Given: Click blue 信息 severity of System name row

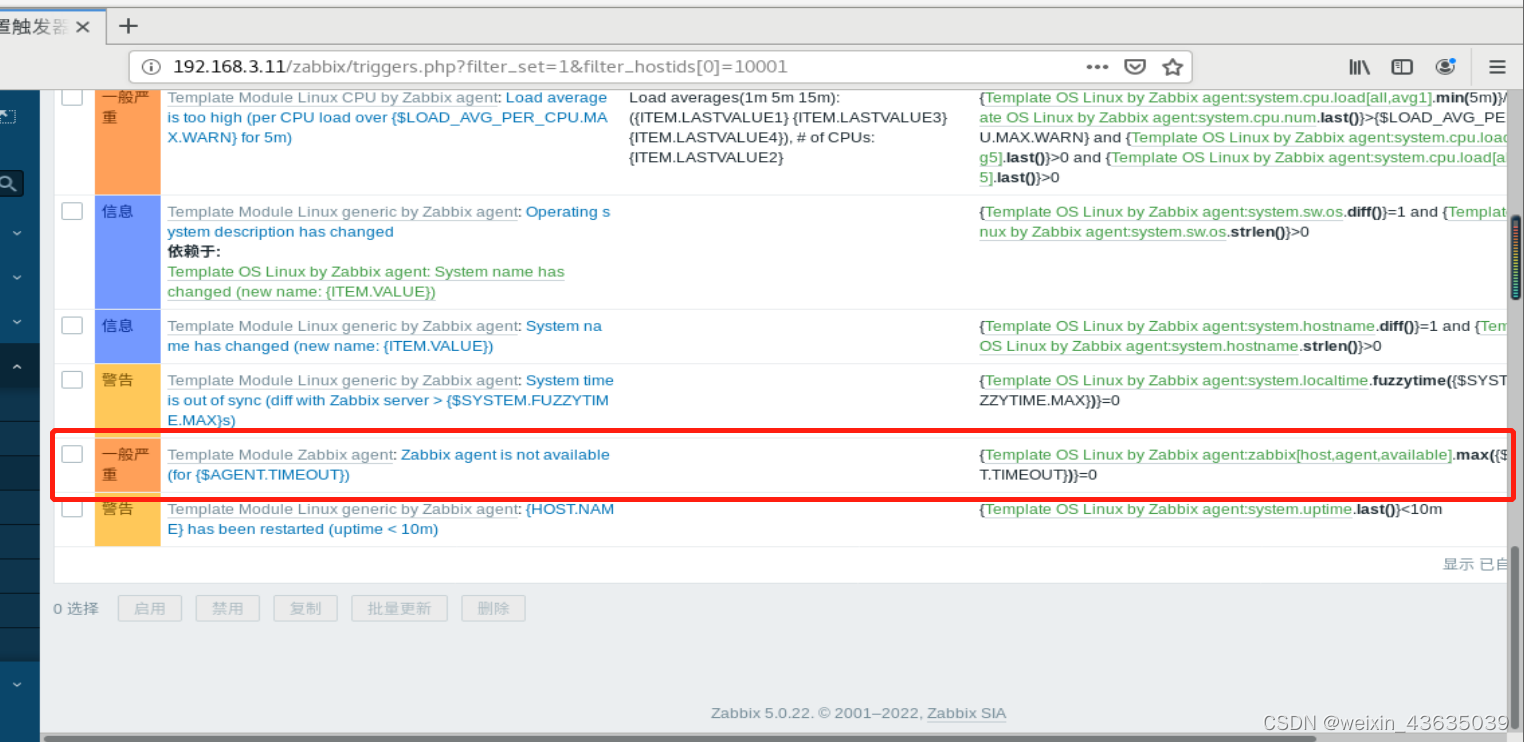Looking at the screenshot, I should pyautogui.click(x=127, y=336).
